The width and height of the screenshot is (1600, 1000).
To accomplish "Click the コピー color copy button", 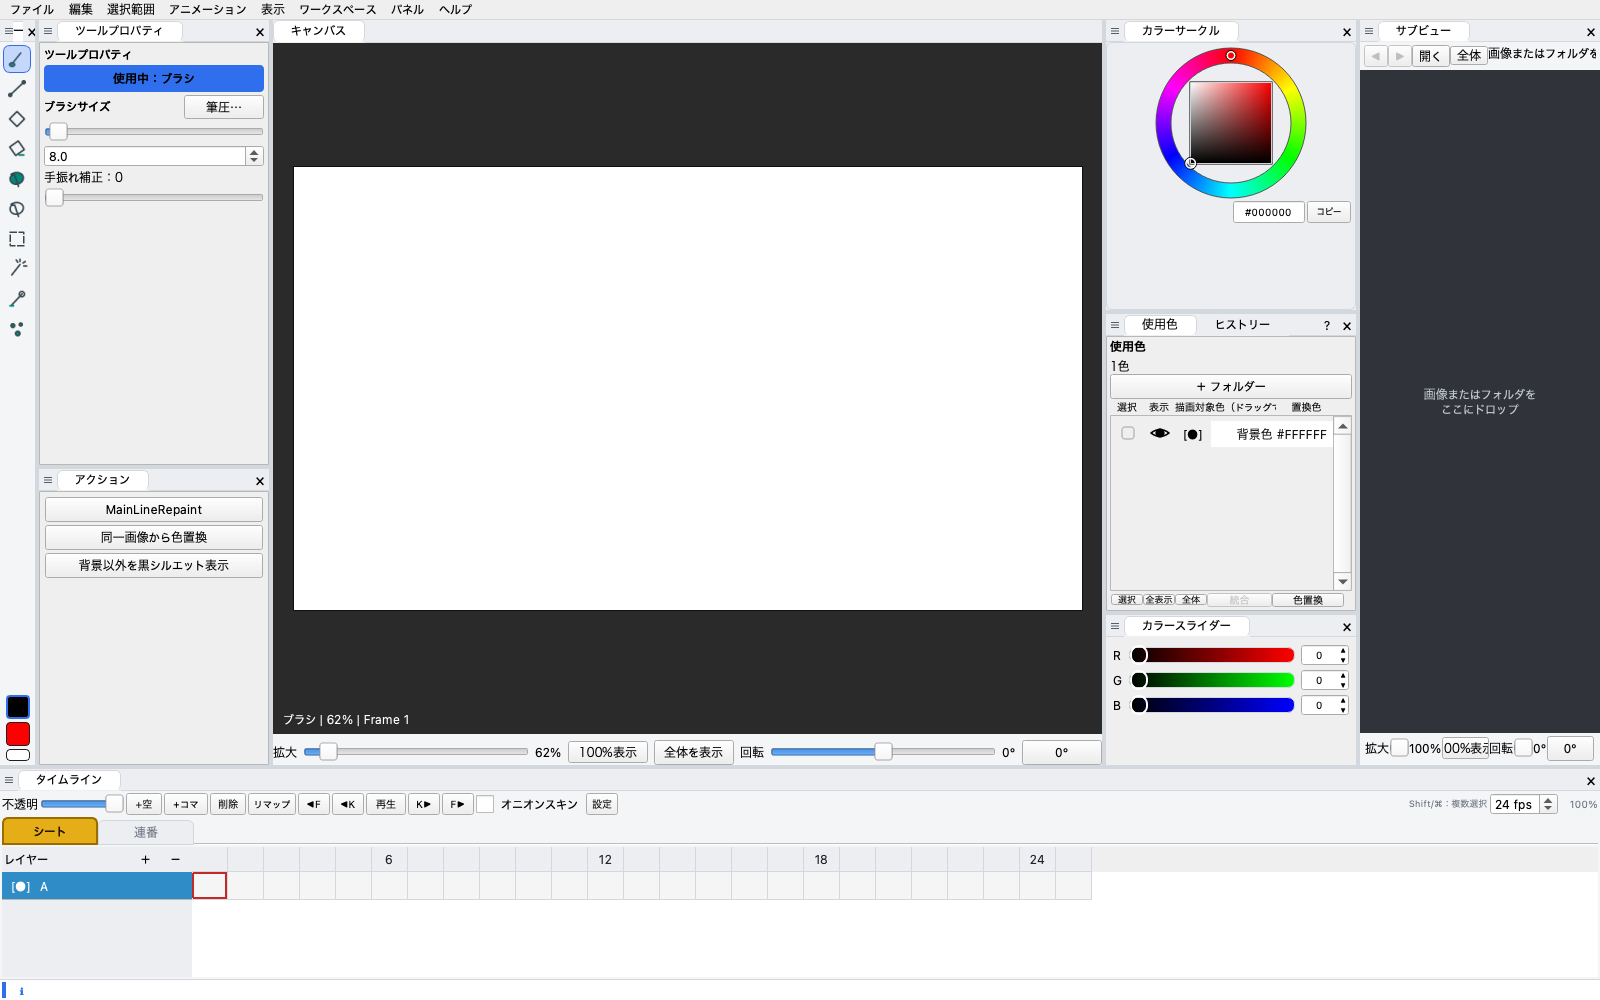I will (1329, 212).
